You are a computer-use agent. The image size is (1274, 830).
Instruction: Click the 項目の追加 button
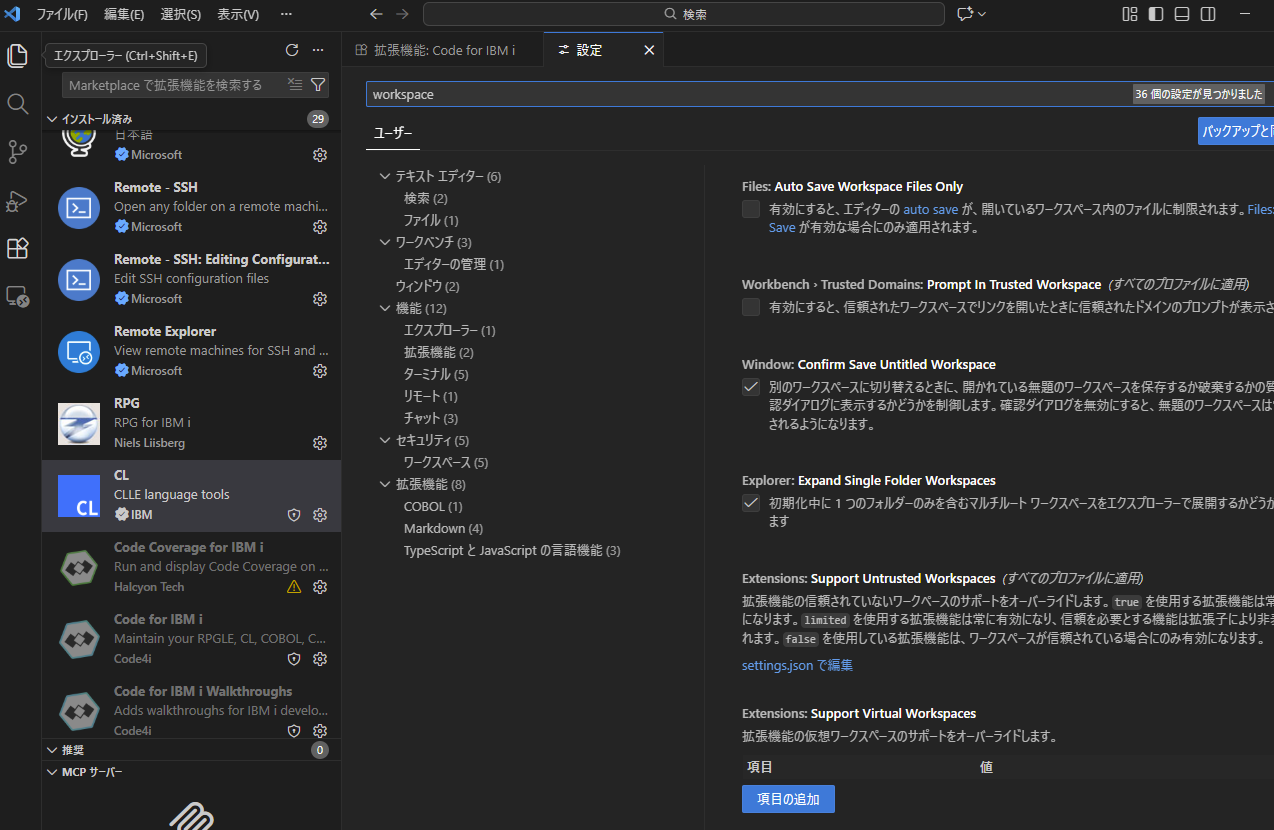(788, 799)
